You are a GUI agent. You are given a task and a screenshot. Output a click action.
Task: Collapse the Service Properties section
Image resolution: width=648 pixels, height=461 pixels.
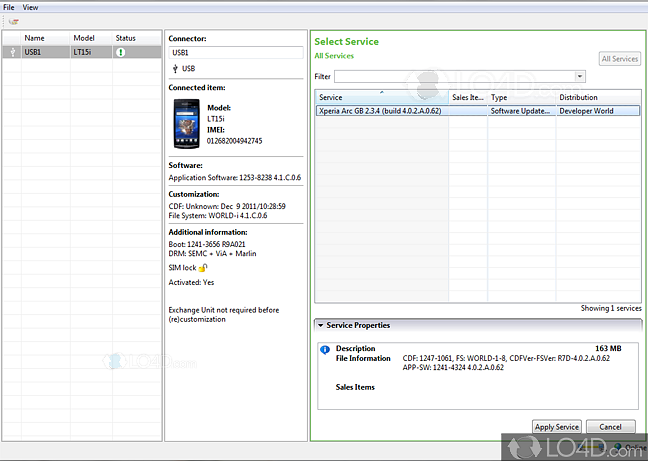pos(320,325)
